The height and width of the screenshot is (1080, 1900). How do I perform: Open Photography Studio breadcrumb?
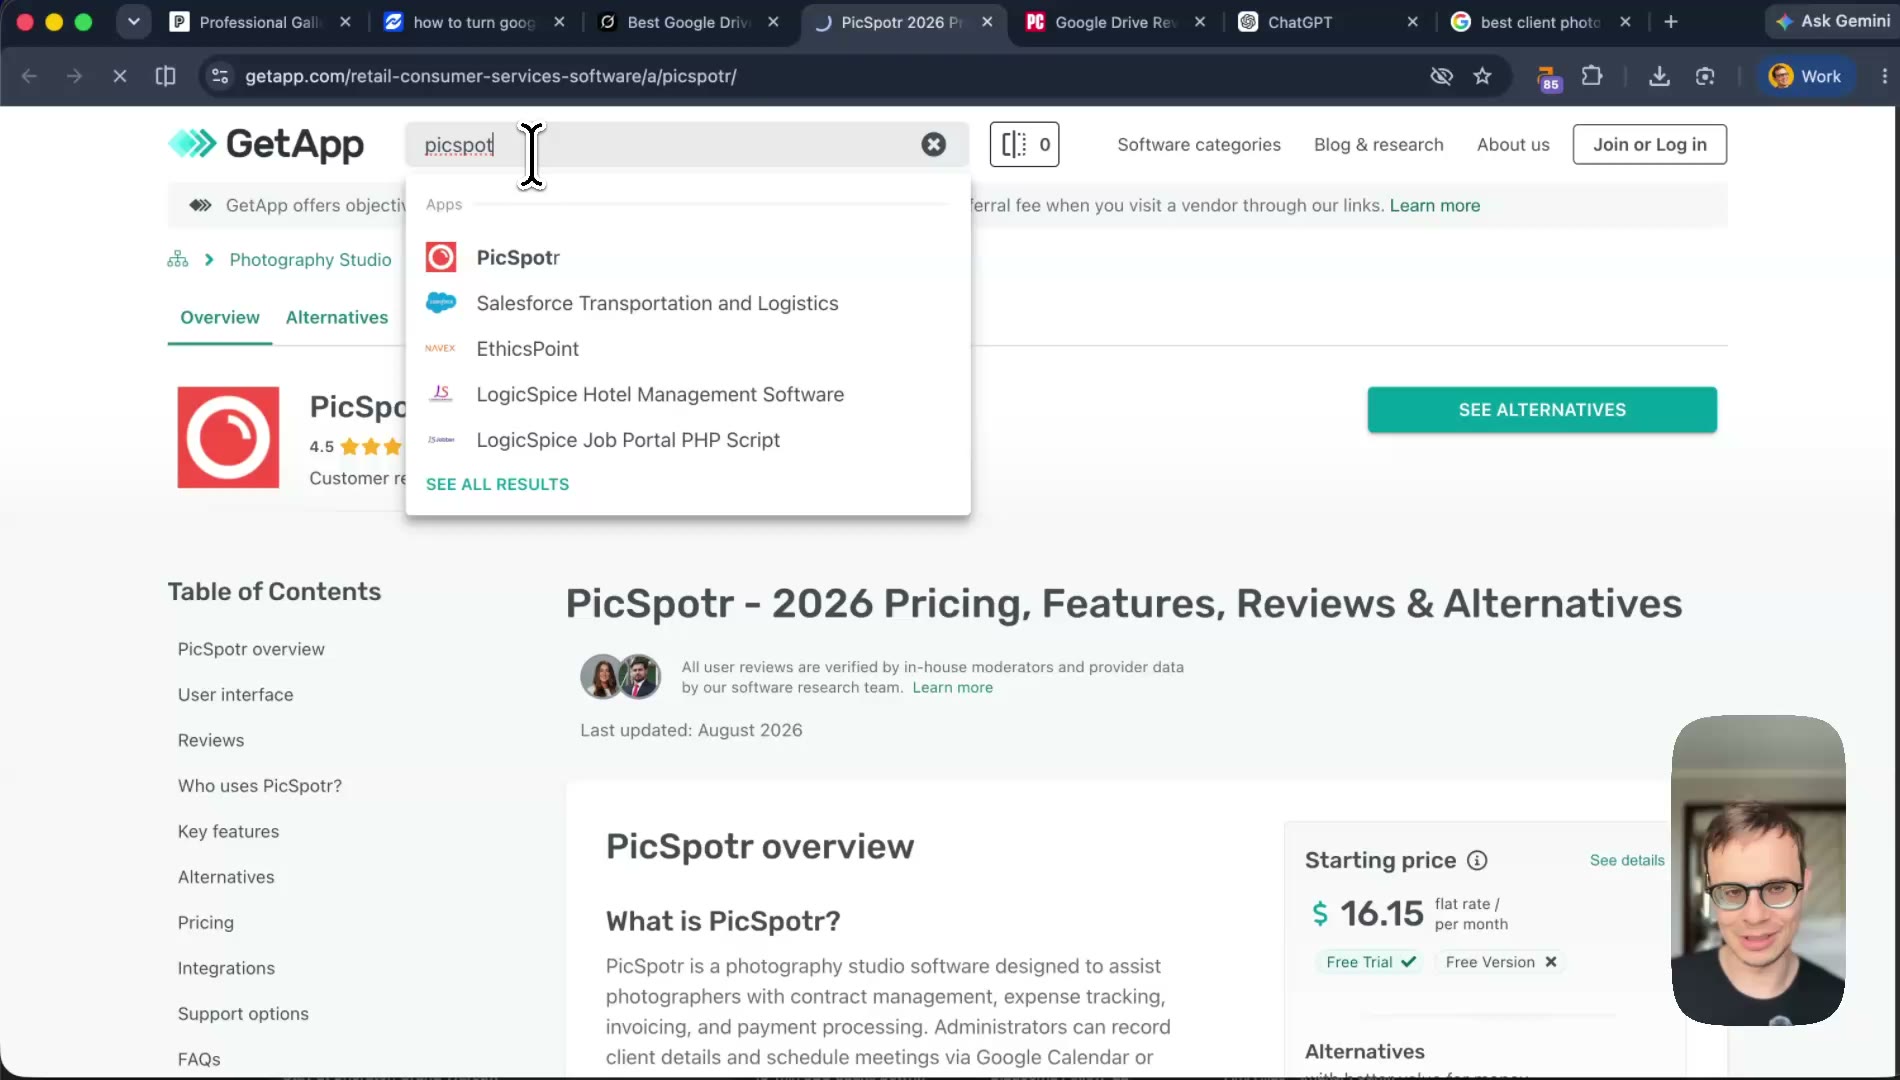coord(310,259)
